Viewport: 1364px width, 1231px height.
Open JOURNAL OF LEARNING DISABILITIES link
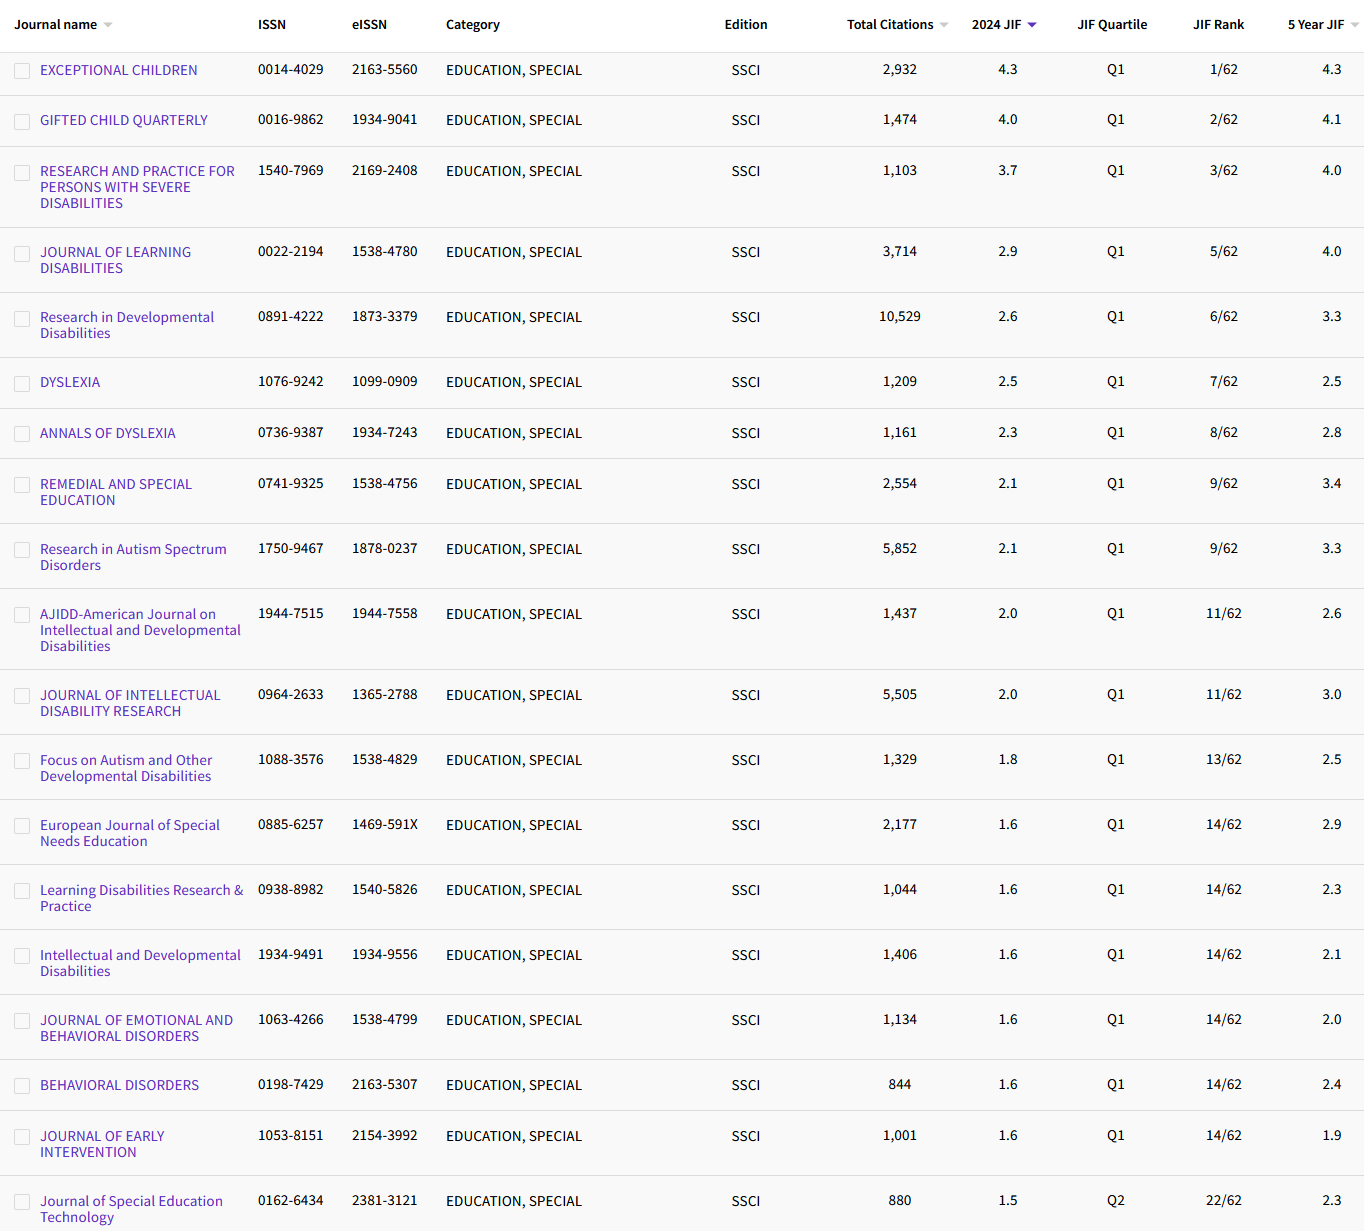click(115, 260)
